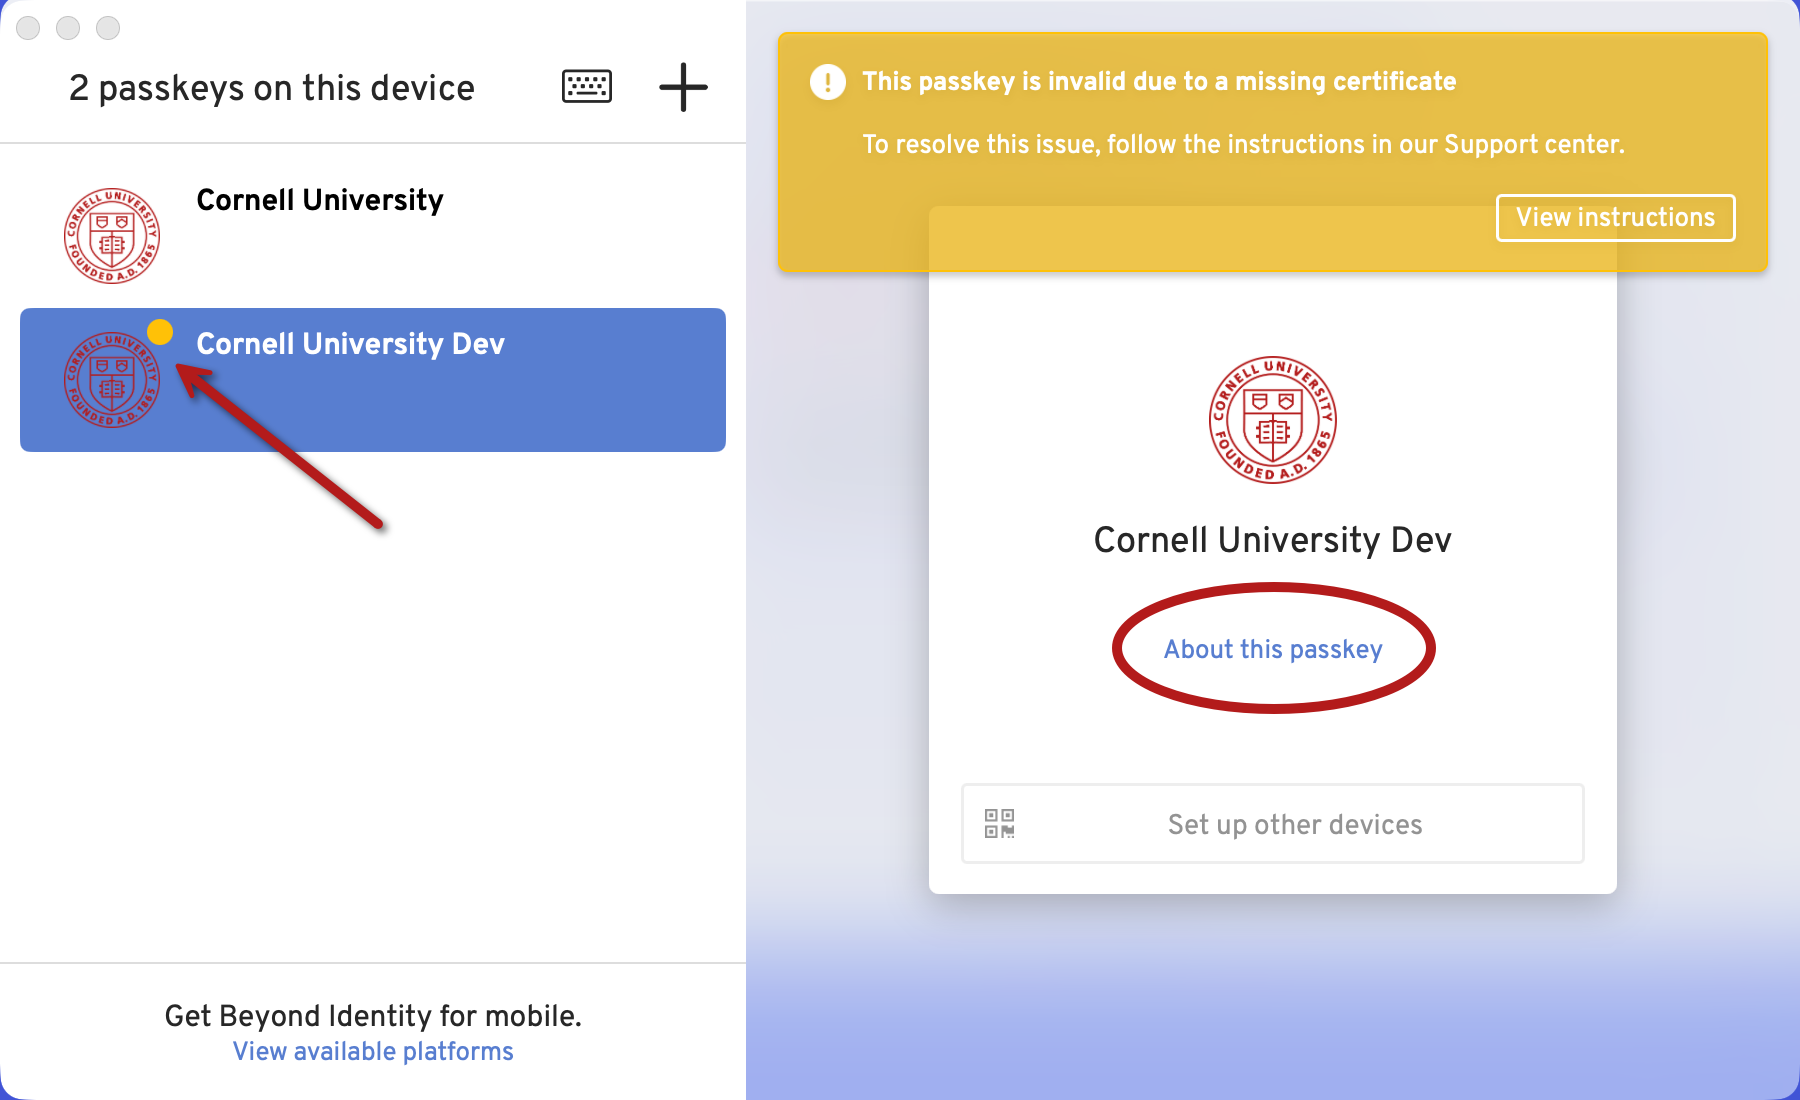The image size is (1800, 1100).
Task: Click the Cornell University Dev seal in list
Action: [112, 380]
